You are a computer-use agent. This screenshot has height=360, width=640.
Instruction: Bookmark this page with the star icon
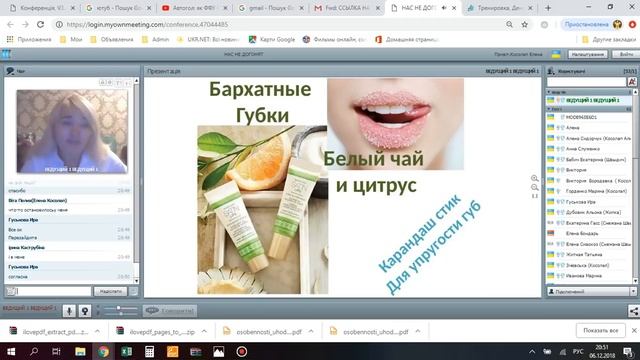524,24
